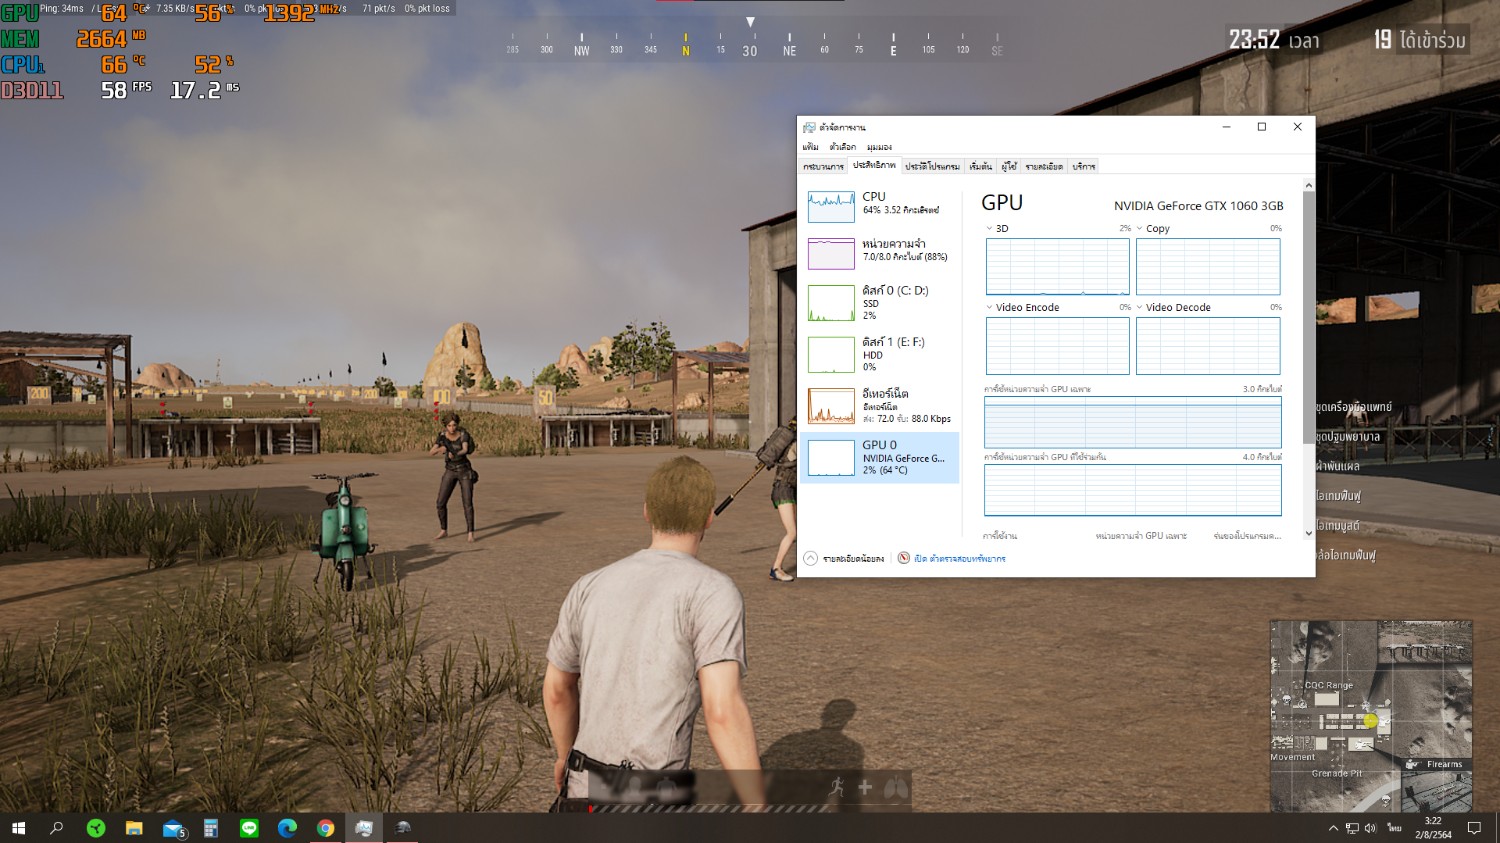
Task: Switch to the กระบวนการ tab
Action: 823,166
